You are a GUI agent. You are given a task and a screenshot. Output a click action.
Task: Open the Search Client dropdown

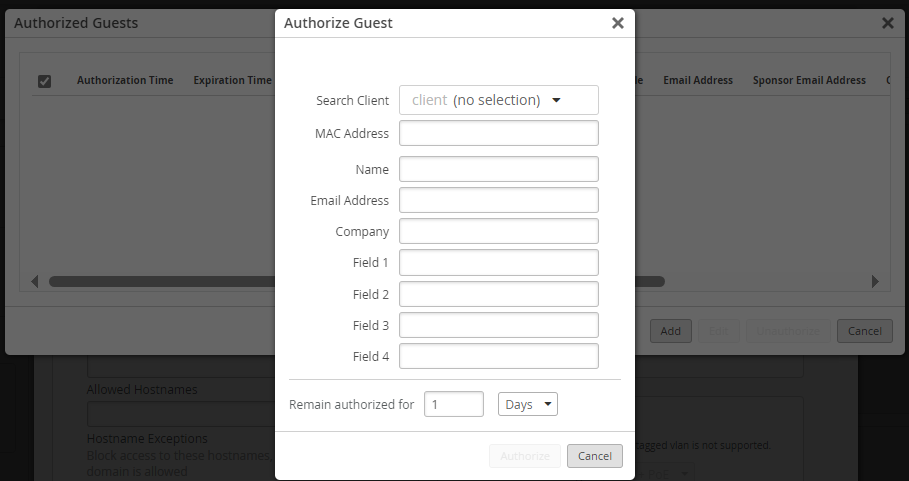[498, 100]
